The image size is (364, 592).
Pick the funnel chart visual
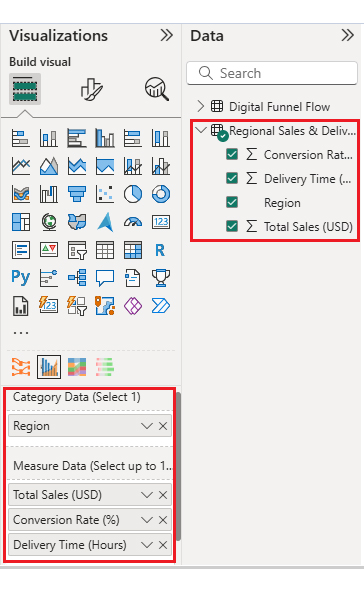tap(77, 194)
